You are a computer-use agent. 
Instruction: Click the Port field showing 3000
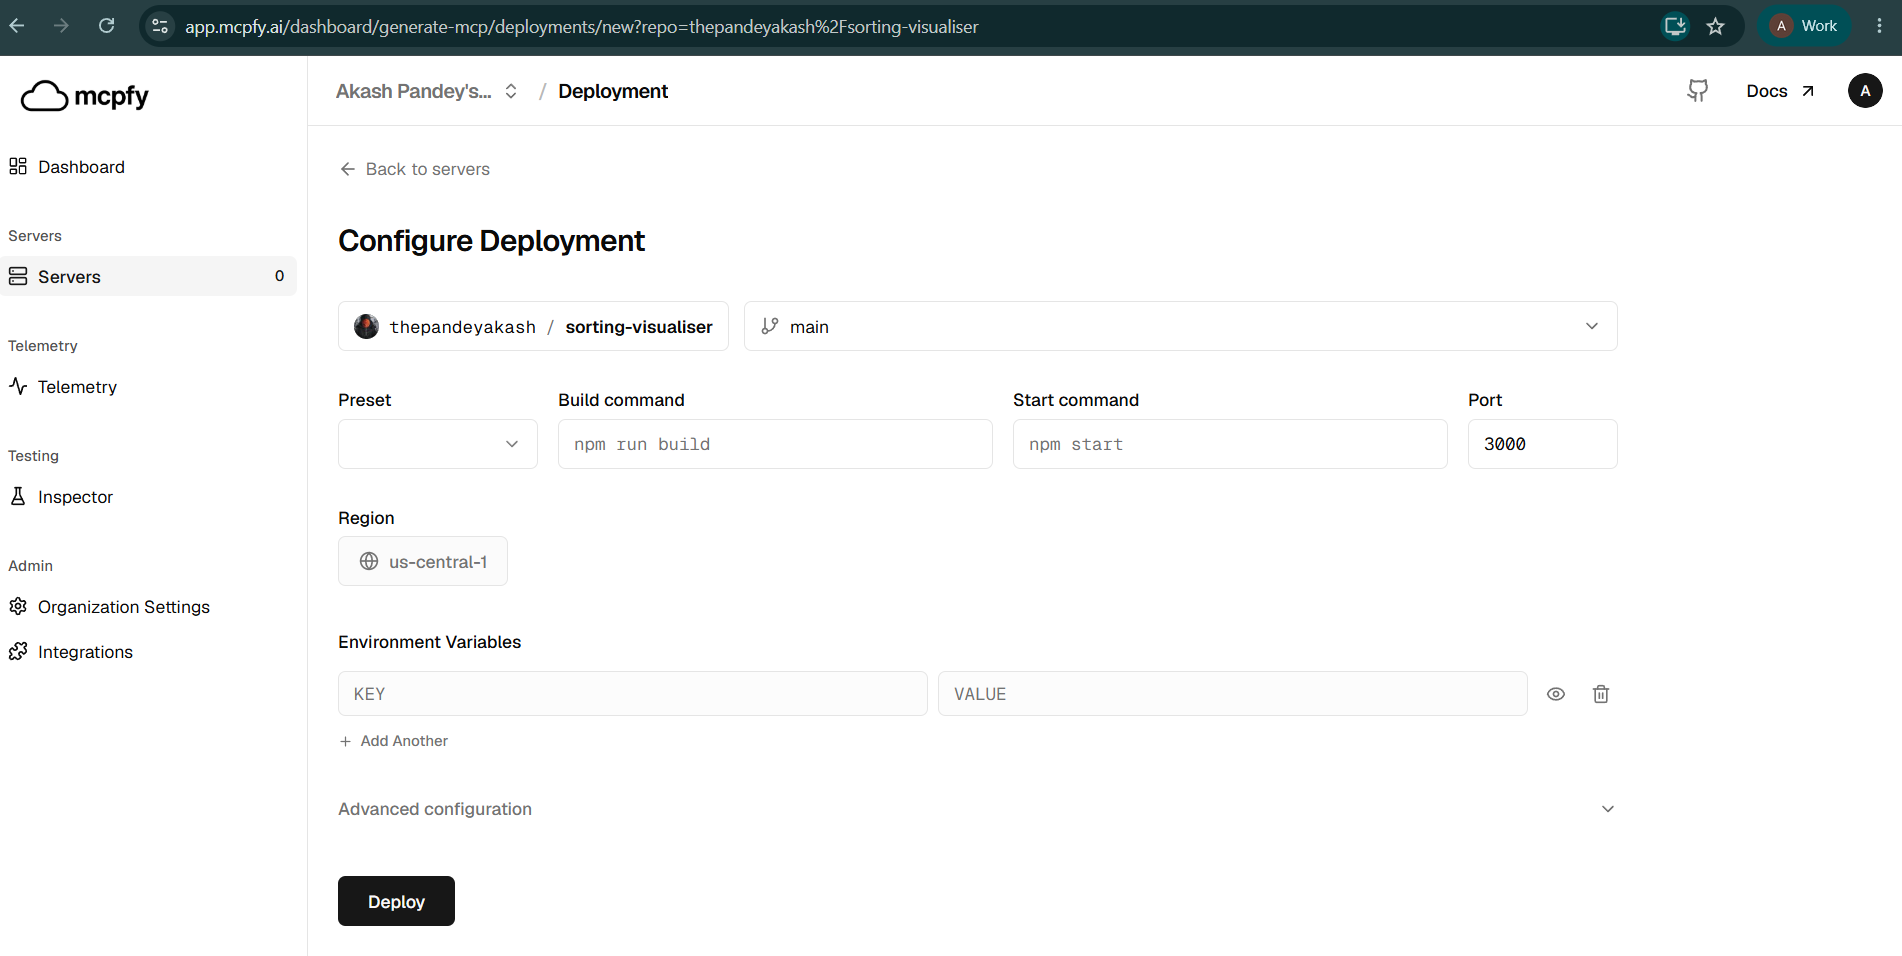(1542, 444)
